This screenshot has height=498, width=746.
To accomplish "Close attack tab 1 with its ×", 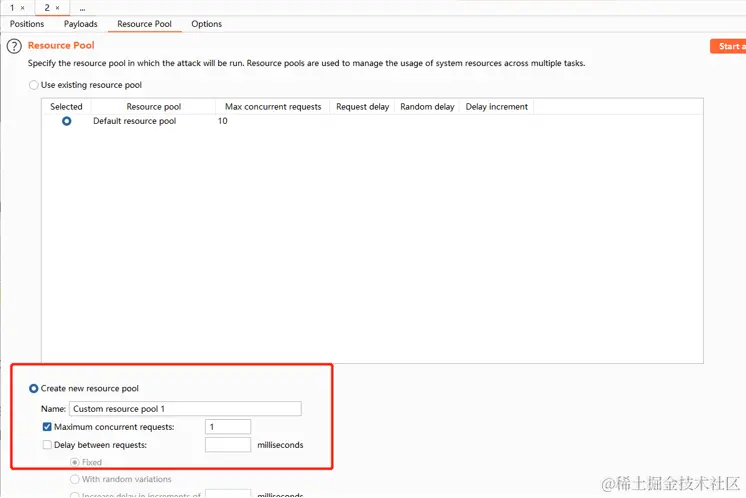I will tap(23, 8).
